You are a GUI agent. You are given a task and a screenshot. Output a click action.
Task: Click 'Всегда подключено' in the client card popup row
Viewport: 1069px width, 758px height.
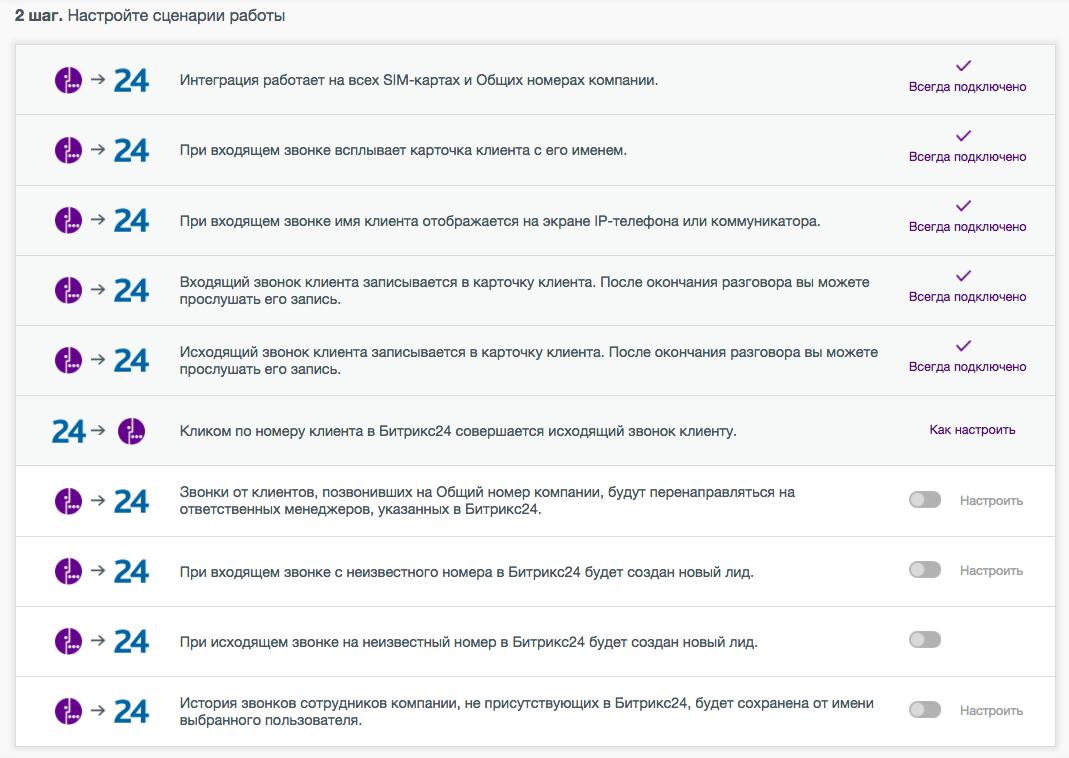(x=967, y=157)
